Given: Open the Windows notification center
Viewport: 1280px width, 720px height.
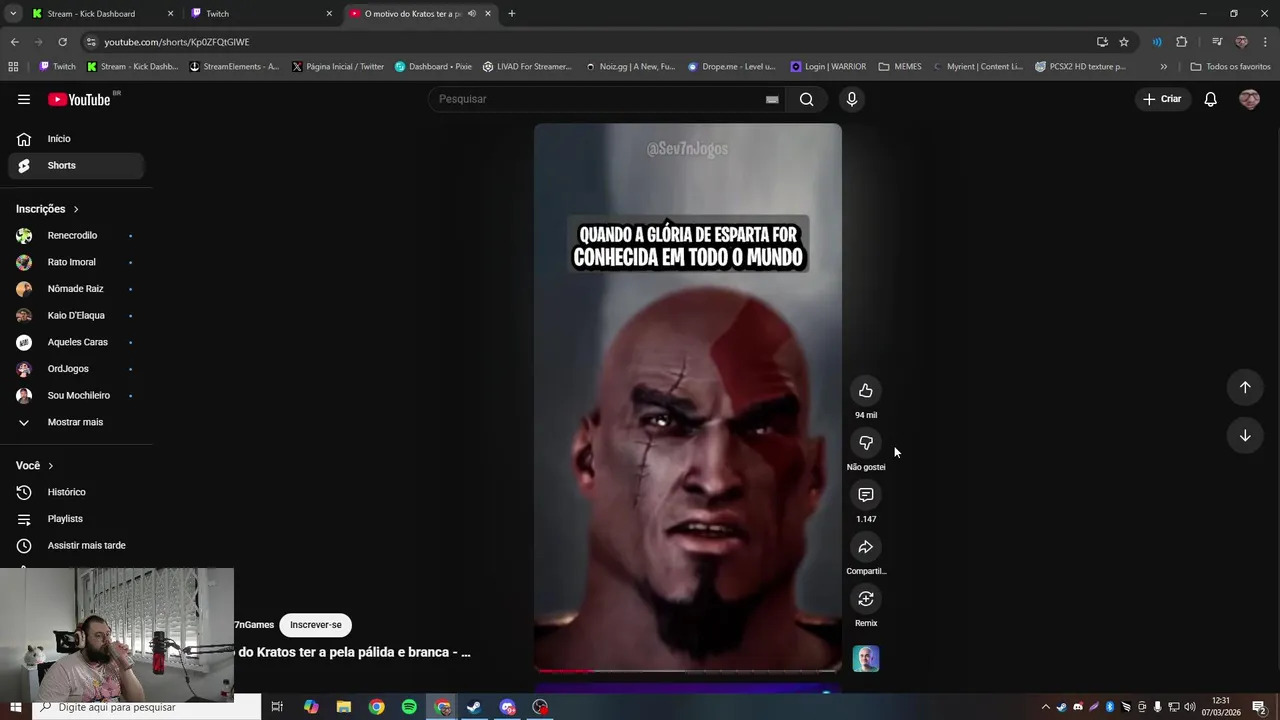Looking at the screenshot, I should pos(1259,707).
